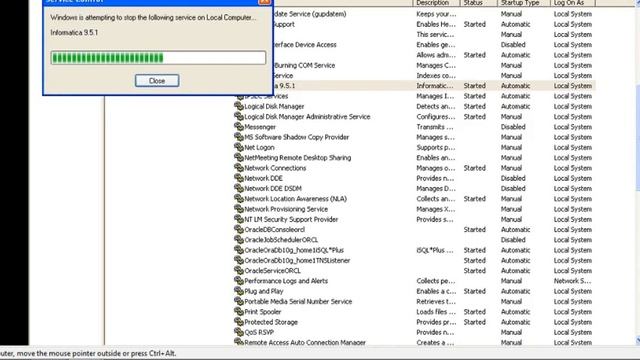Click the OracleOraDb10g_home1iSQL*Plus service icon
The height and width of the screenshot is (360, 640).
[239, 250]
